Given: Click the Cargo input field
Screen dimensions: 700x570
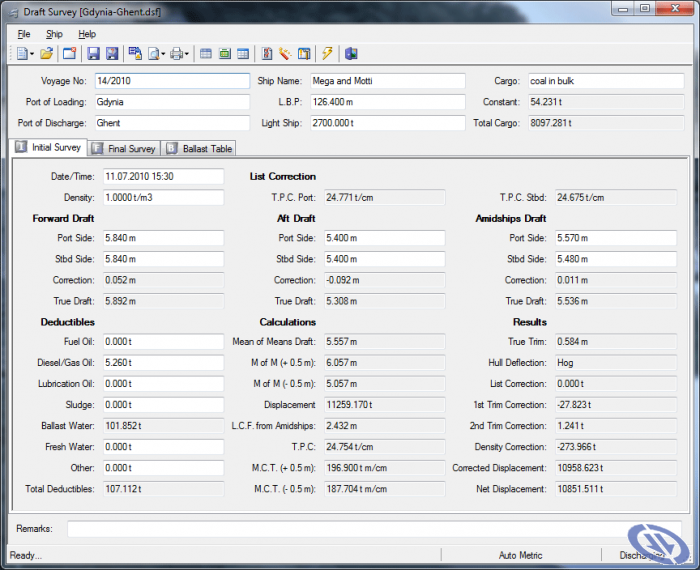Looking at the screenshot, I should point(606,81).
